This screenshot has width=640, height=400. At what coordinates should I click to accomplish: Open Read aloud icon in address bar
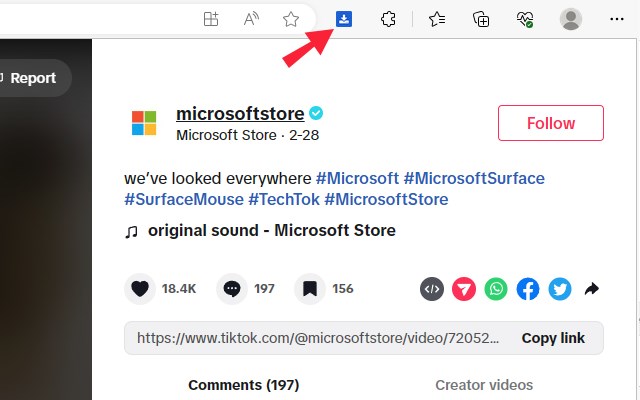pyautogui.click(x=251, y=19)
